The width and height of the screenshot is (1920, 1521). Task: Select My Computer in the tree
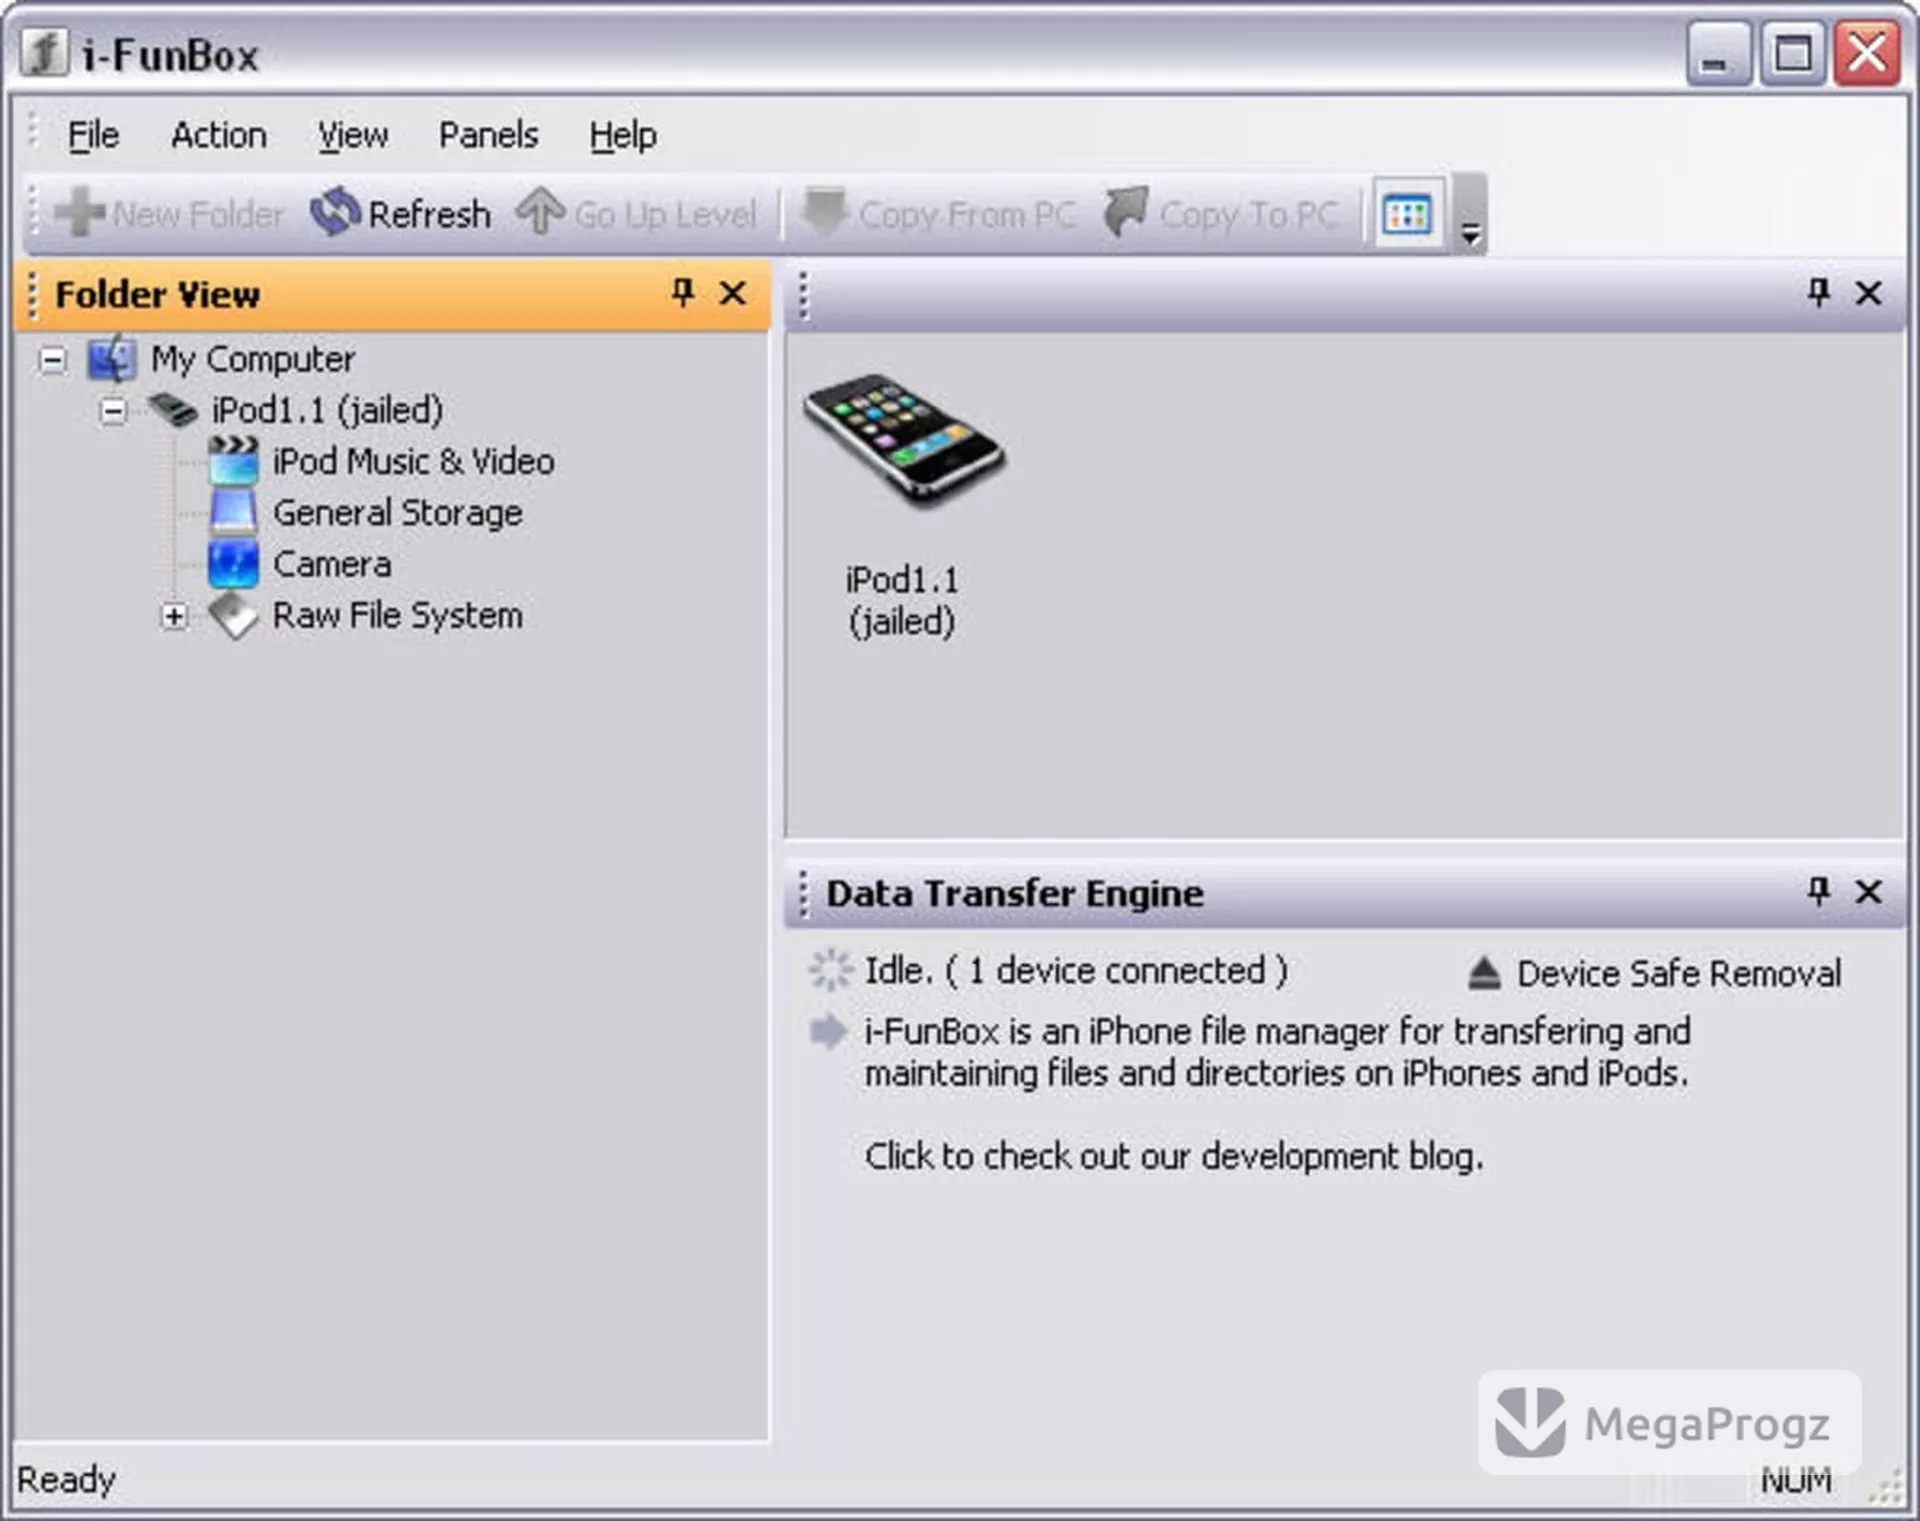tap(253, 359)
